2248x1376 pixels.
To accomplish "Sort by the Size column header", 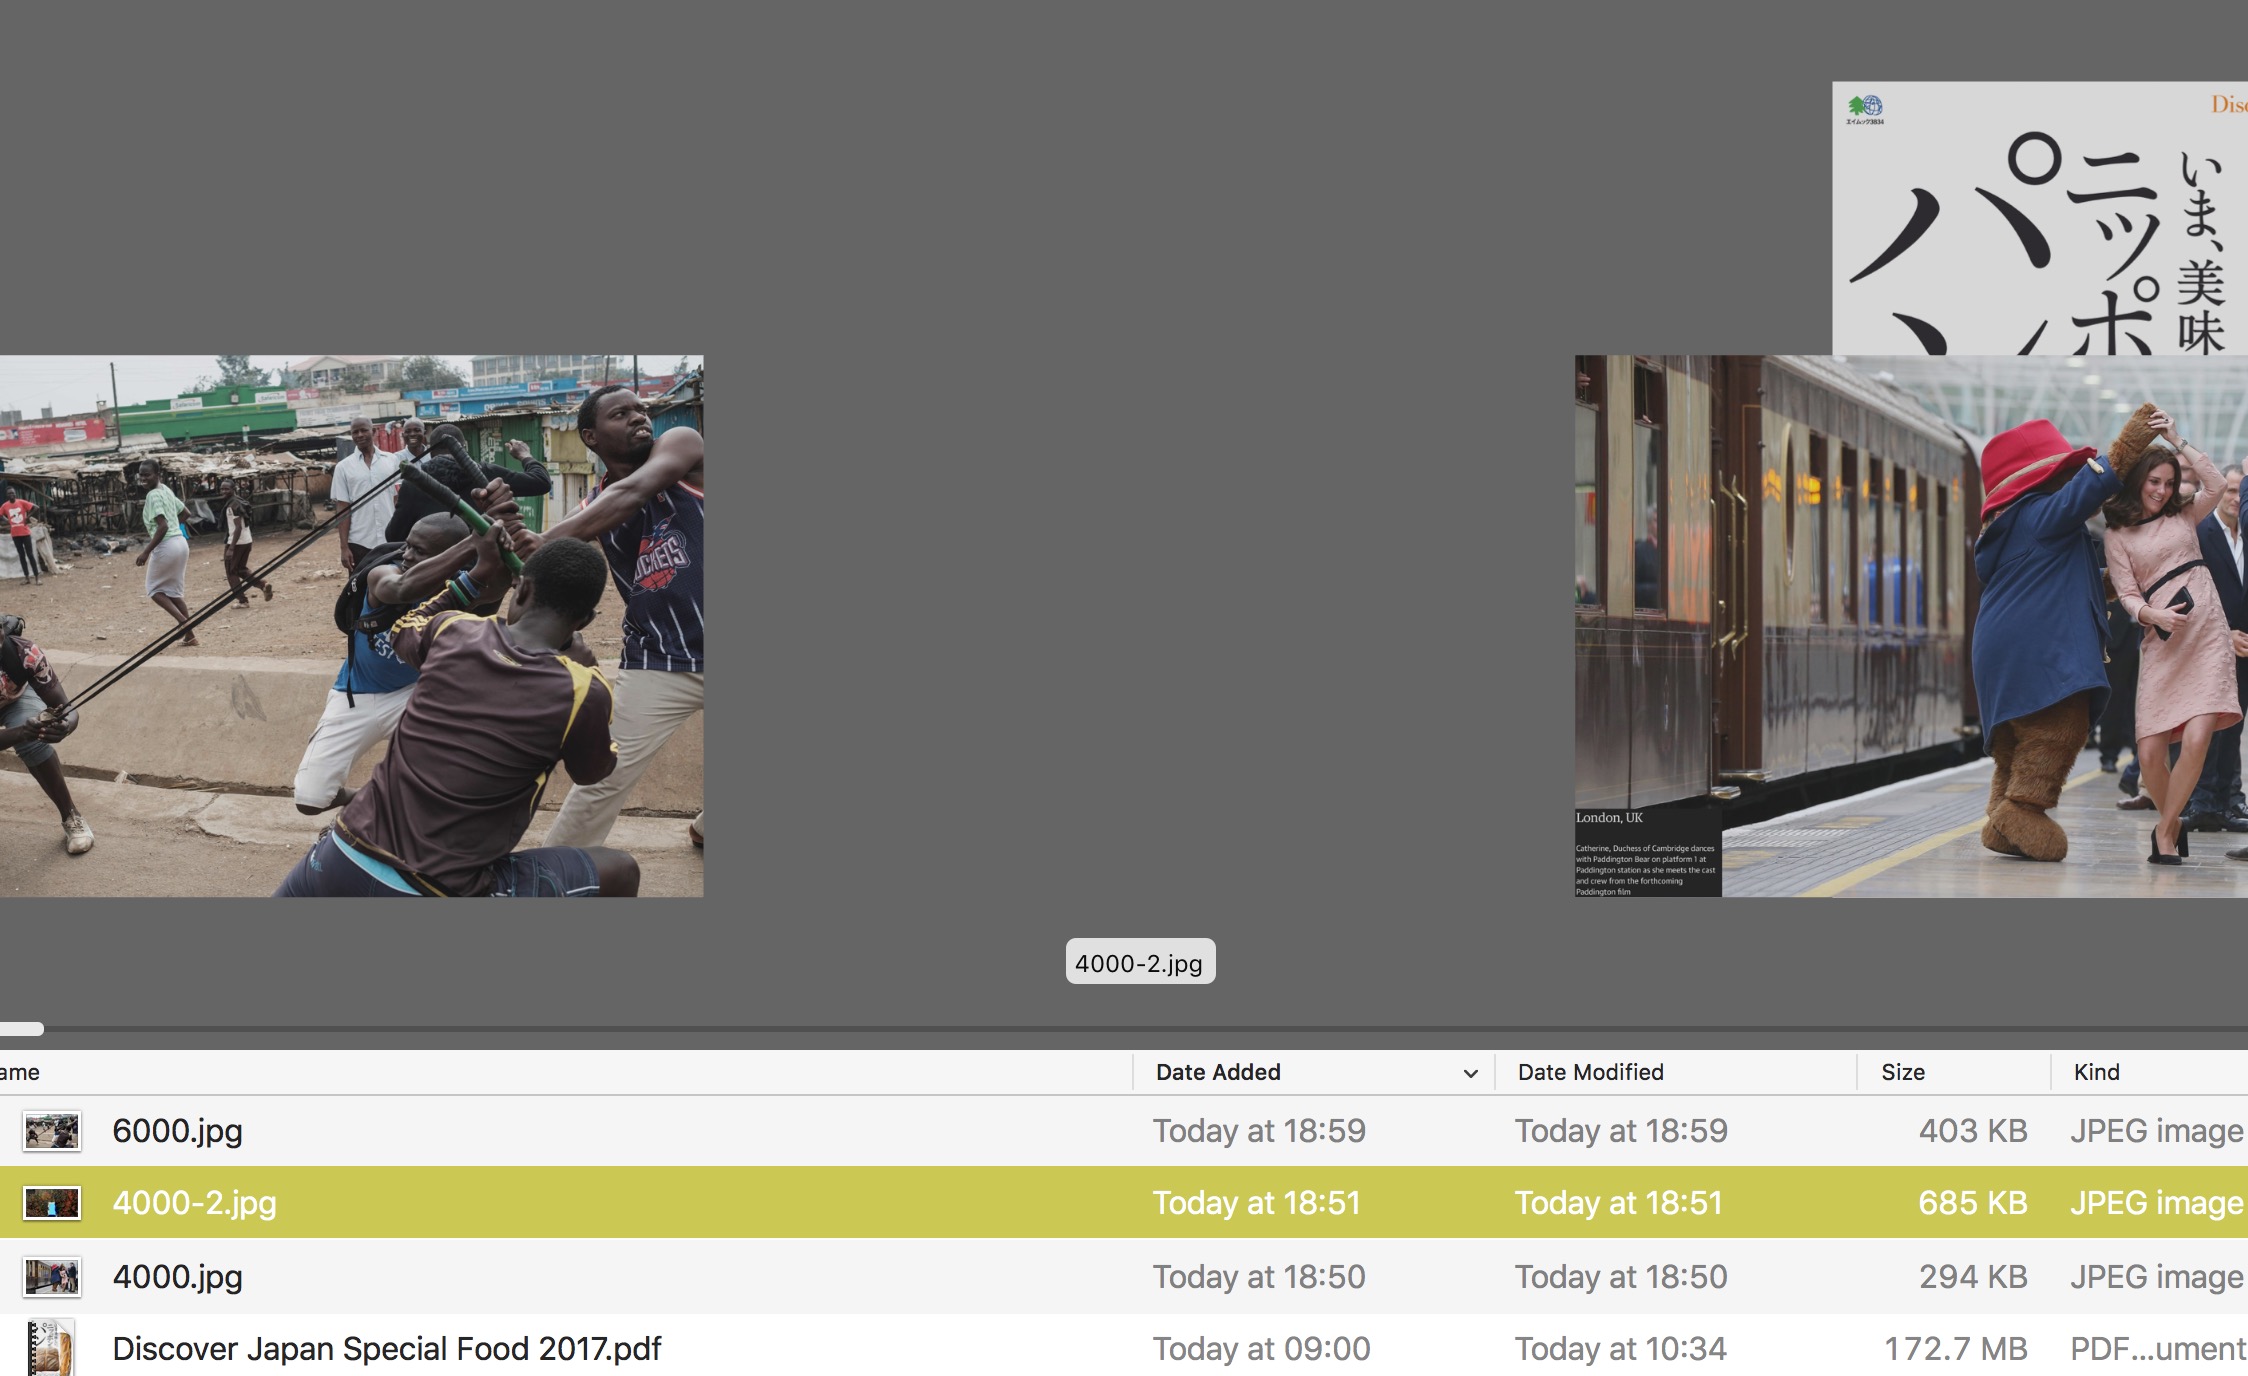I will point(1902,1073).
